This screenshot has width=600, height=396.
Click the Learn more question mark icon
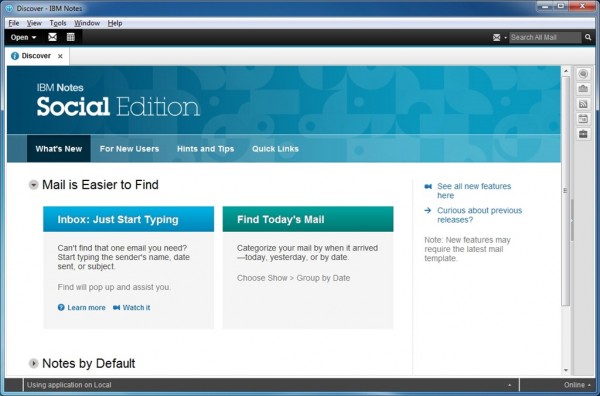(x=61, y=307)
